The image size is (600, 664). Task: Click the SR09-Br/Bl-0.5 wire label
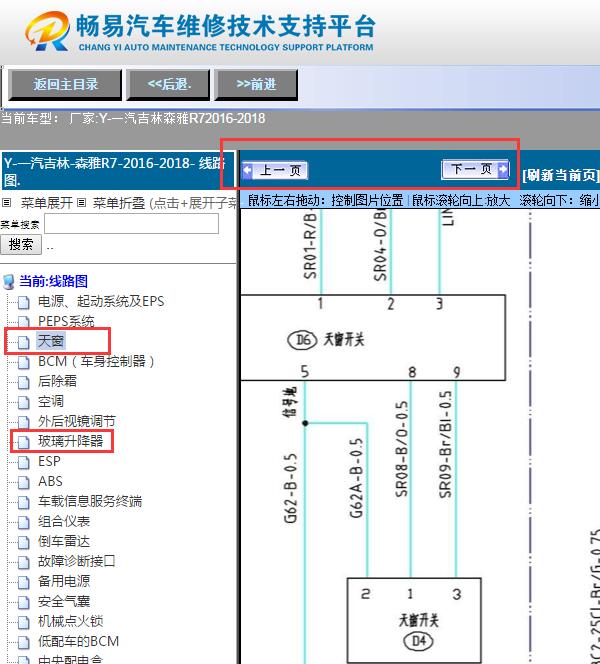(445, 445)
